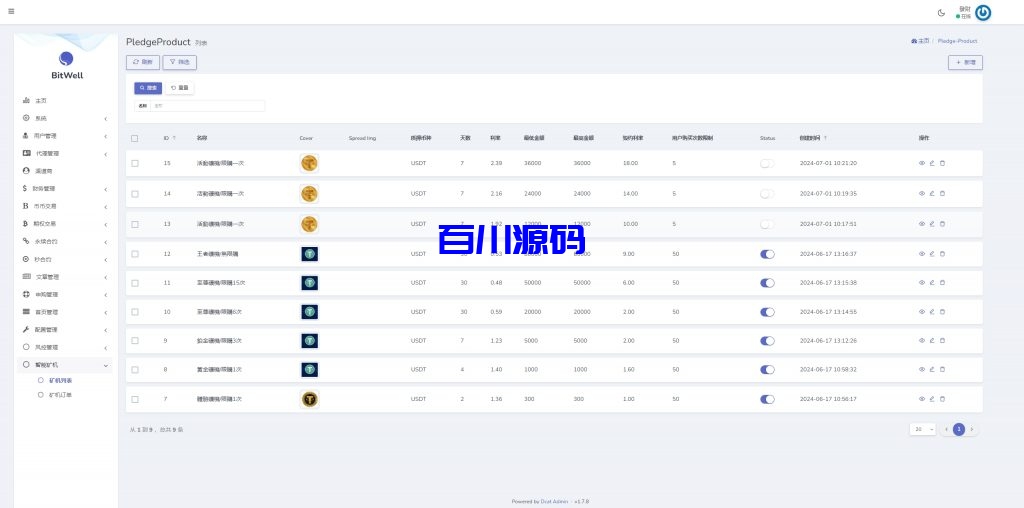Viewport: 1024px width, 508px height.
Task: View details with the eye icon for ID 9
Action: [x=922, y=340]
